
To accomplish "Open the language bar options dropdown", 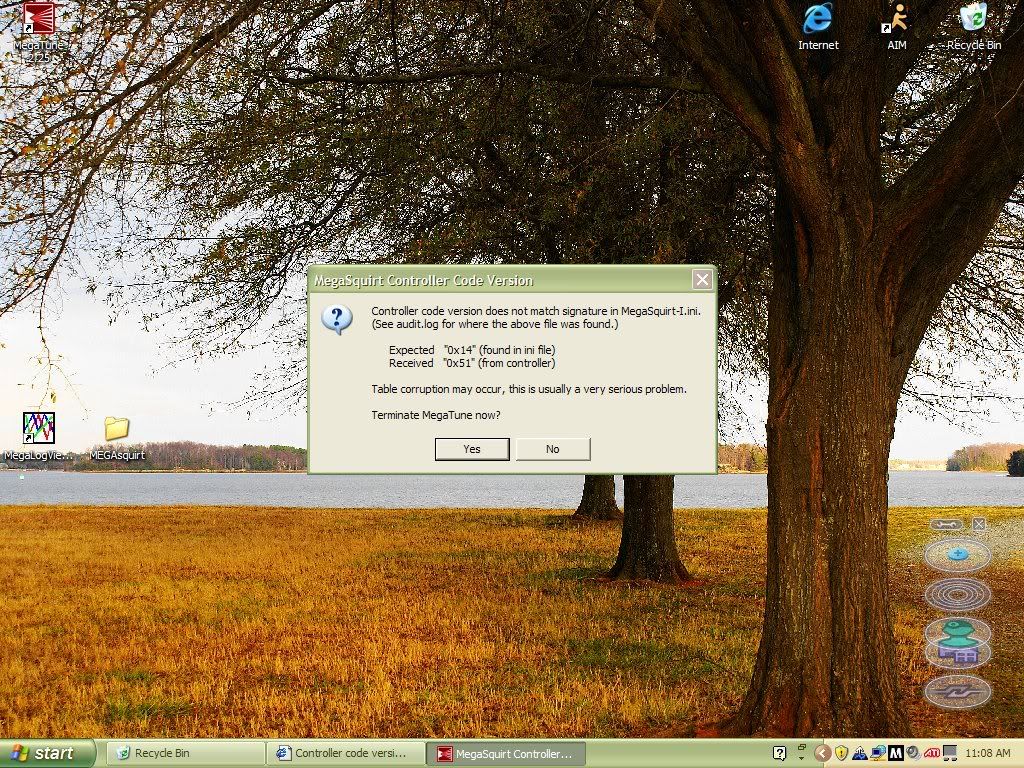I will (x=801, y=758).
